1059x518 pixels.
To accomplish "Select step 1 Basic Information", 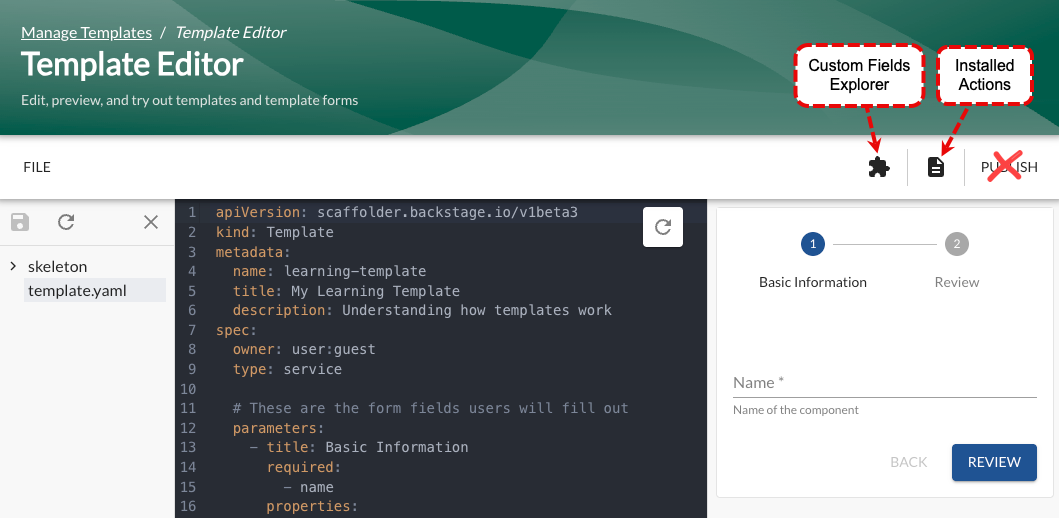I will point(812,244).
